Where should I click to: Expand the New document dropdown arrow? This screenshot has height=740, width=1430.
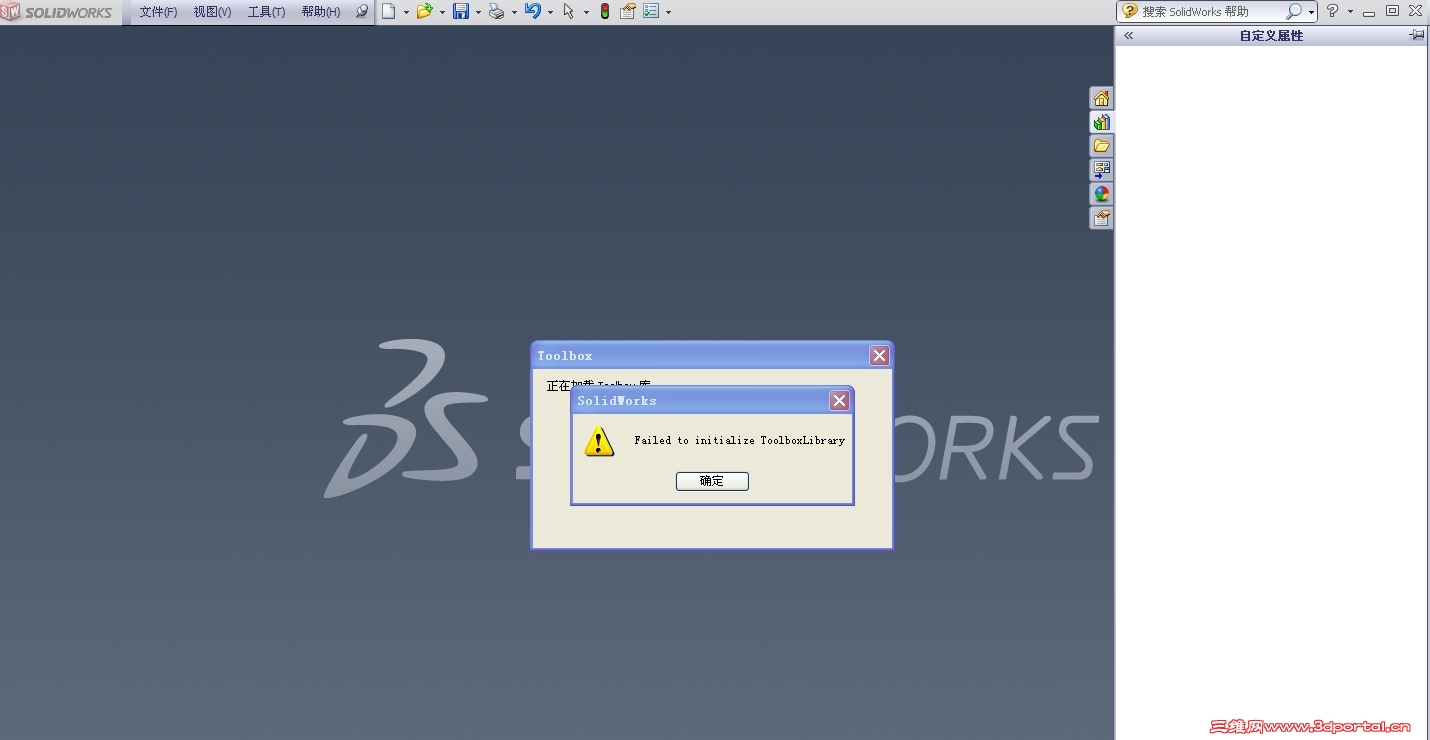406,13
